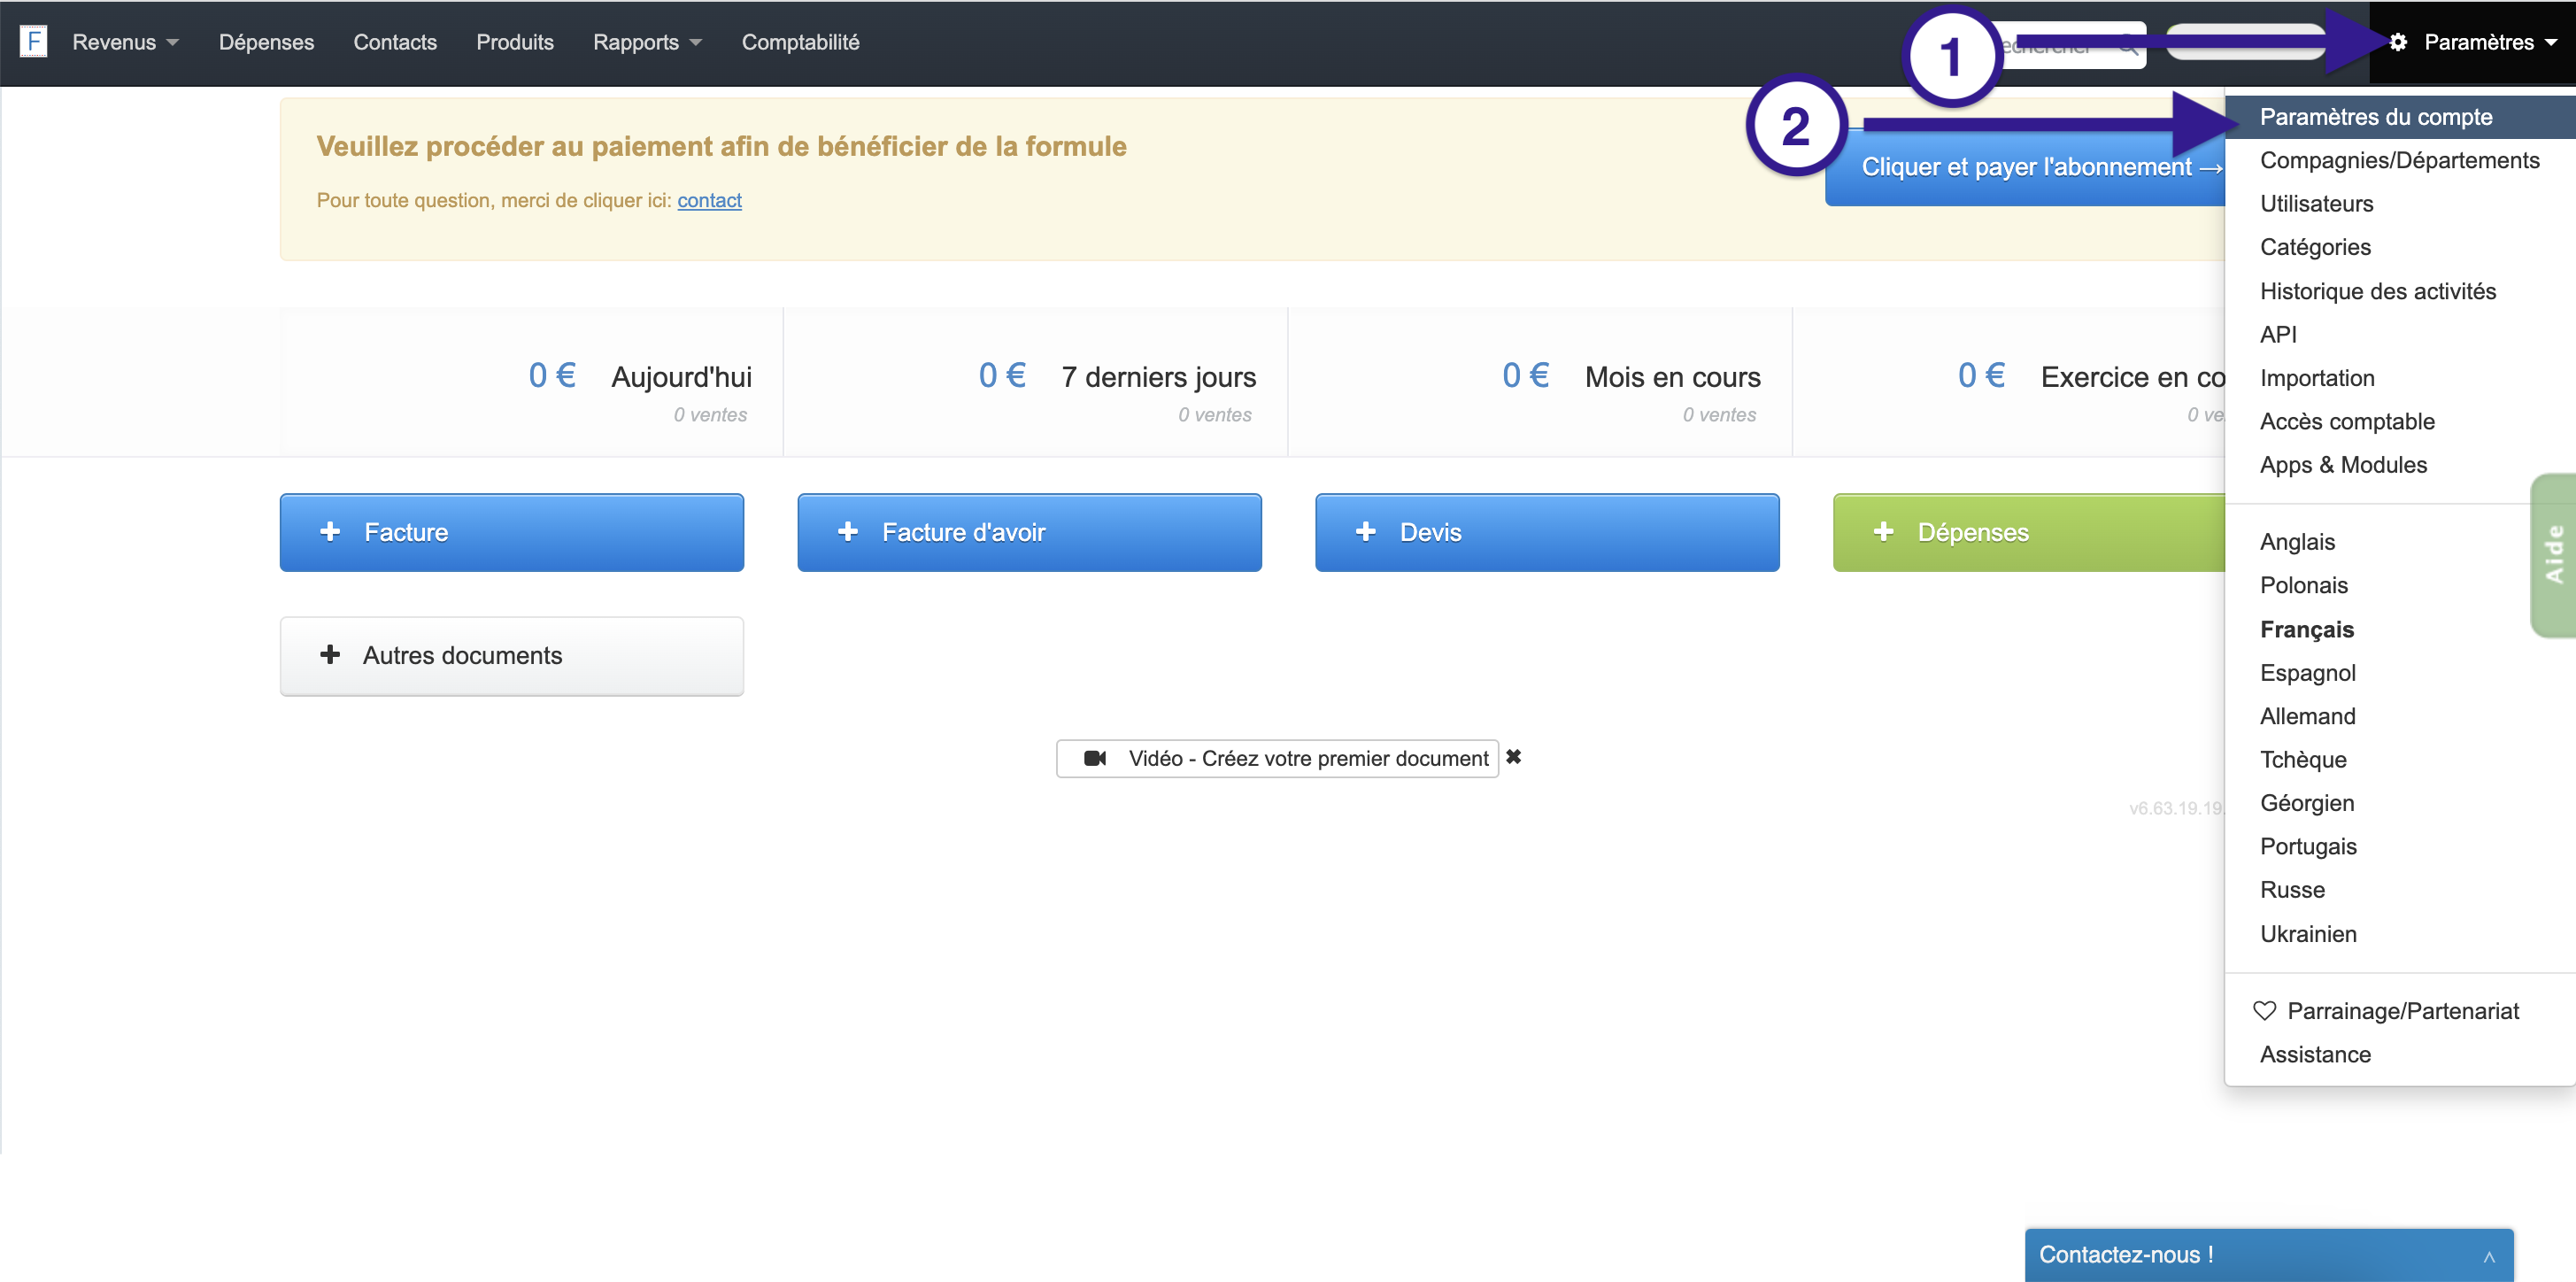Select Importation menu entry
This screenshot has height=1282, width=2576.
(x=2400, y=378)
